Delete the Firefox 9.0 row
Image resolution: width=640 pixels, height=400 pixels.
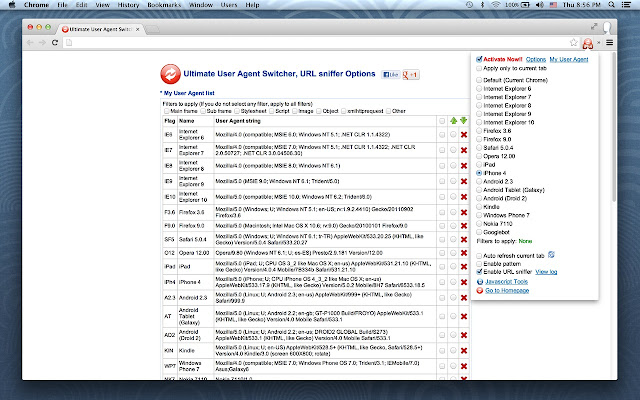click(464, 226)
